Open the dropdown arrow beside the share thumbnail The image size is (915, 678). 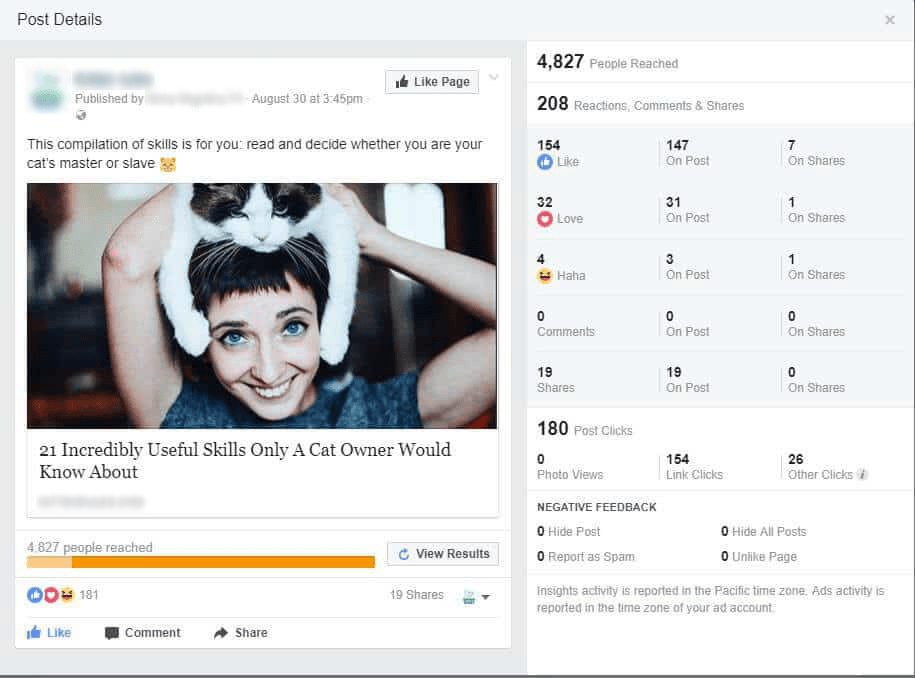484,595
